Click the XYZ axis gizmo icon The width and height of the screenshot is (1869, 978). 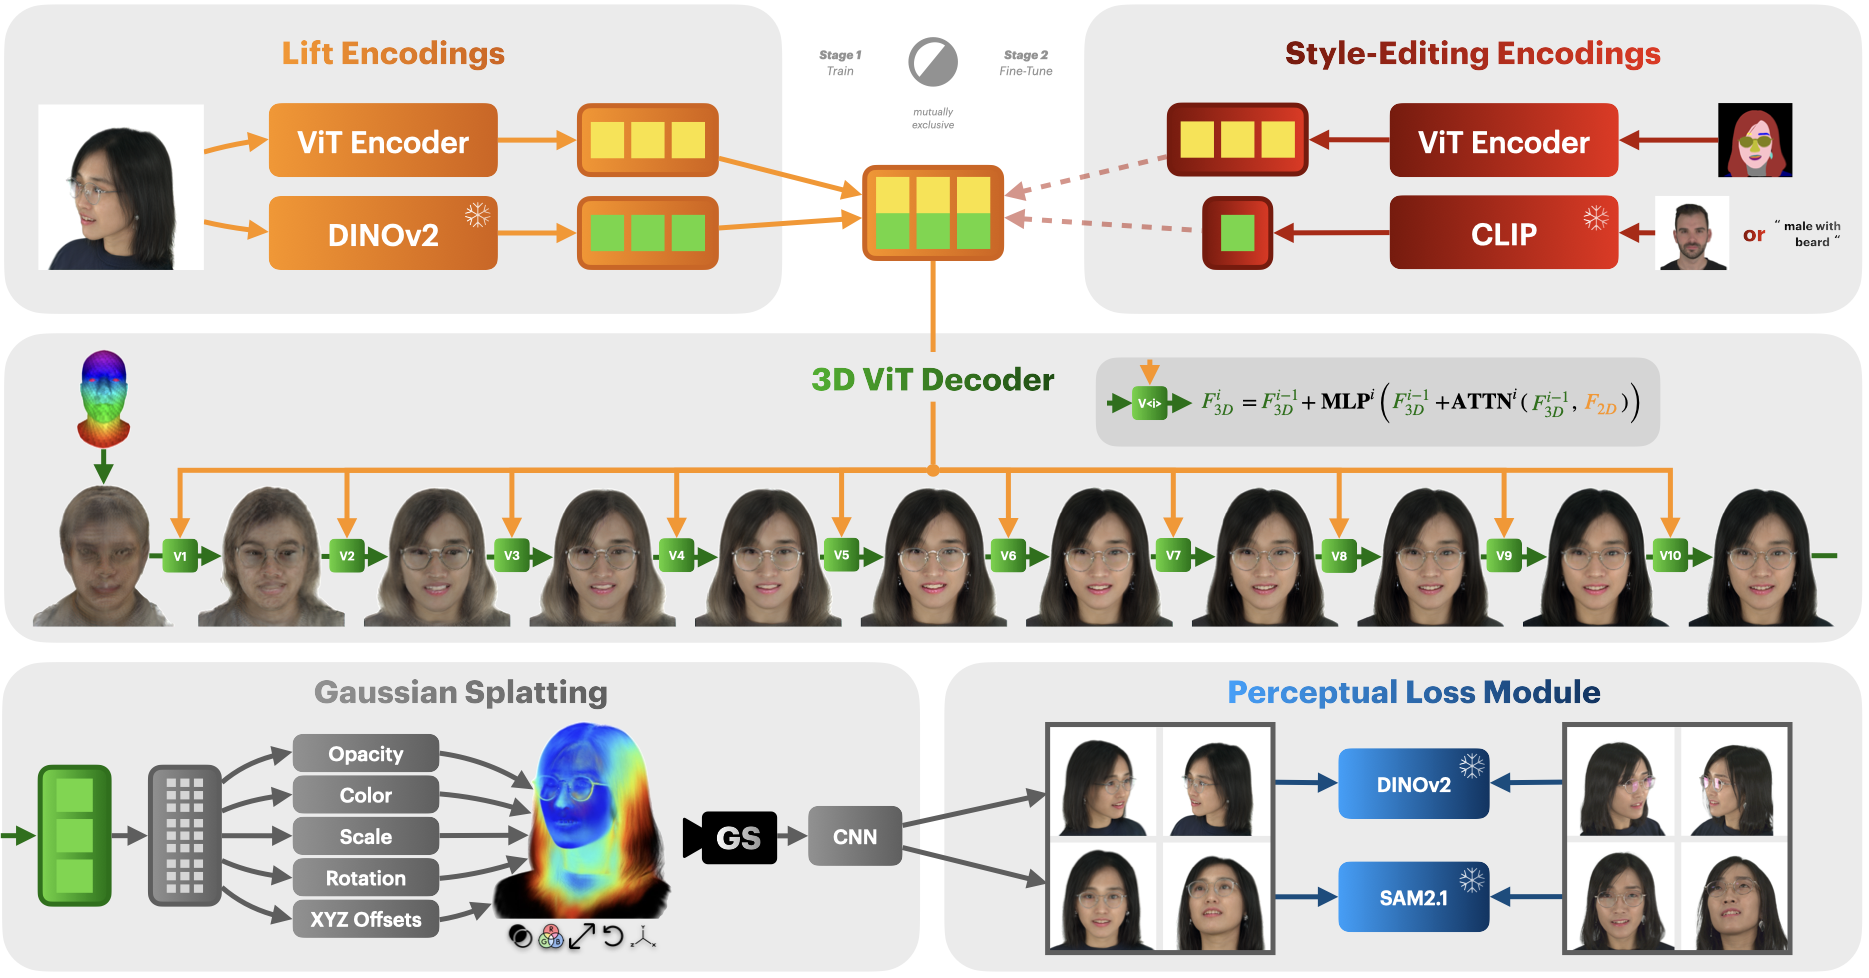(645, 936)
